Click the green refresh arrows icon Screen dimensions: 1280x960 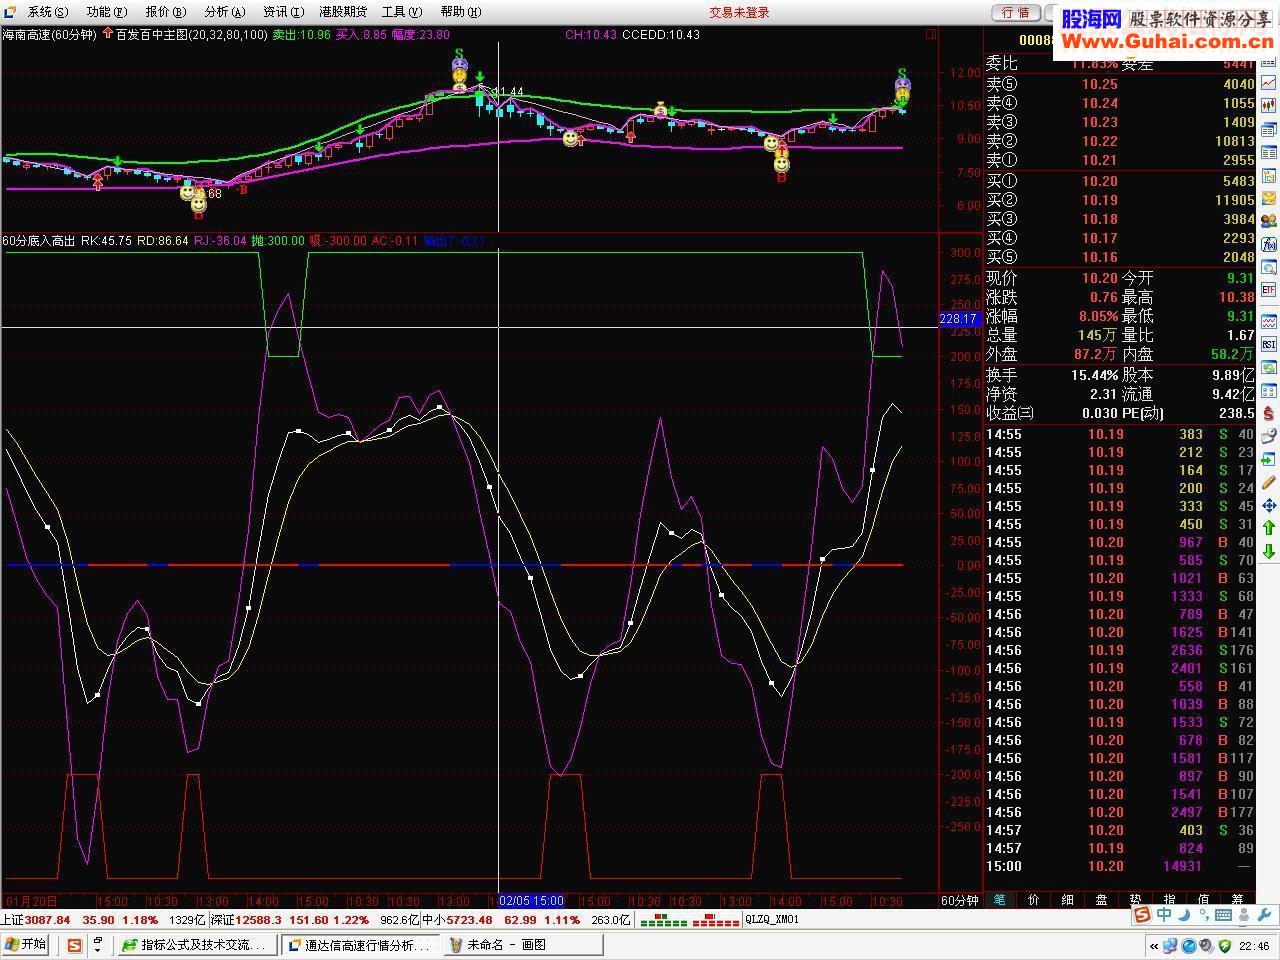(1268, 367)
